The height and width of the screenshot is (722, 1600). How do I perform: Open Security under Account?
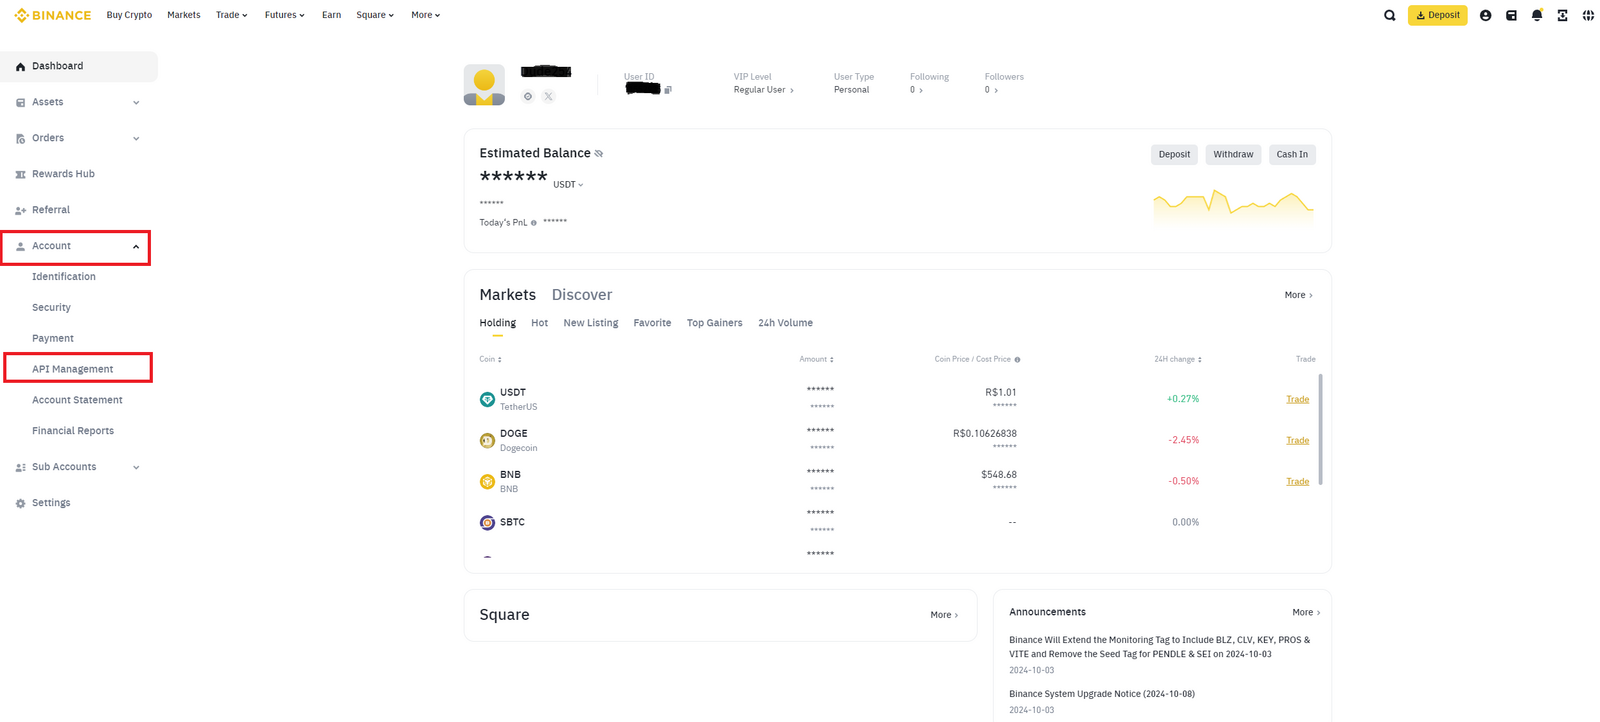51,308
